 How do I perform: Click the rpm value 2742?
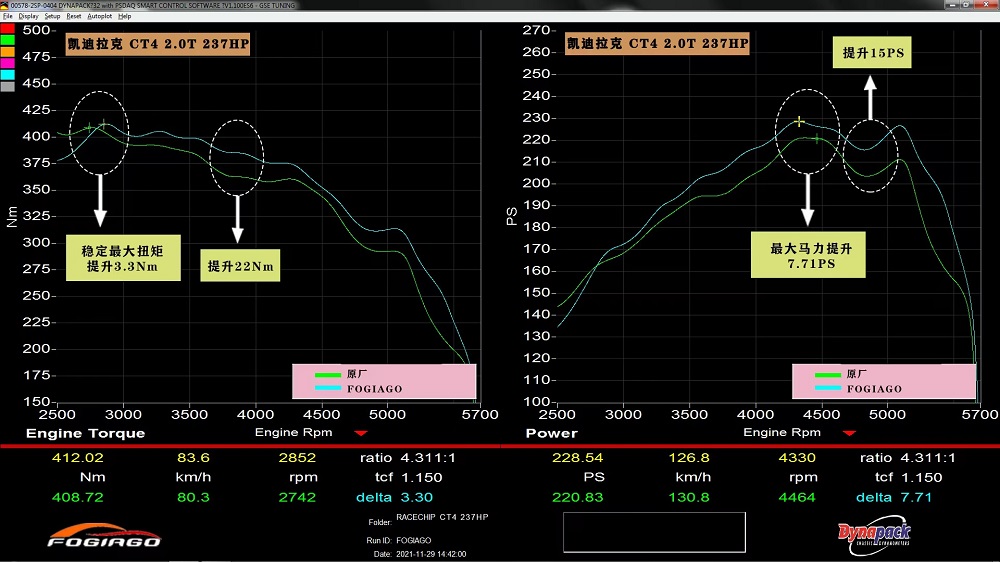[x=297, y=497]
